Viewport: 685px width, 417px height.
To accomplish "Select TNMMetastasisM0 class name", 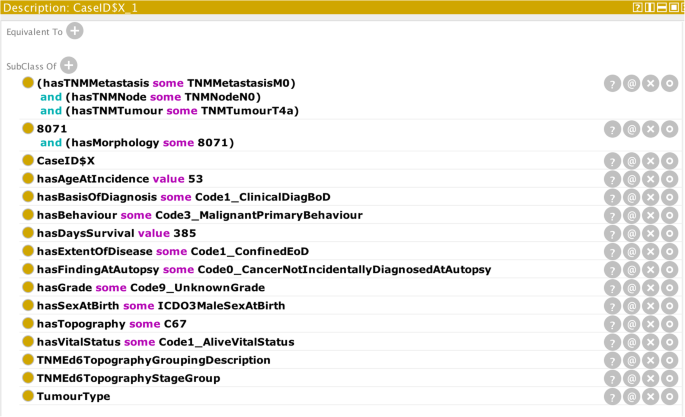I will (x=239, y=83).
